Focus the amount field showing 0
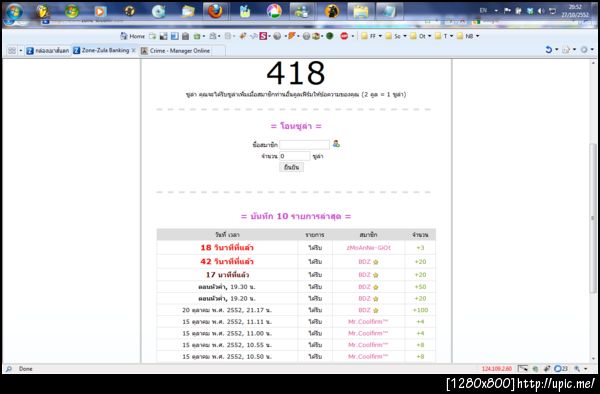Screen dimensions: 600x394 click(294, 156)
